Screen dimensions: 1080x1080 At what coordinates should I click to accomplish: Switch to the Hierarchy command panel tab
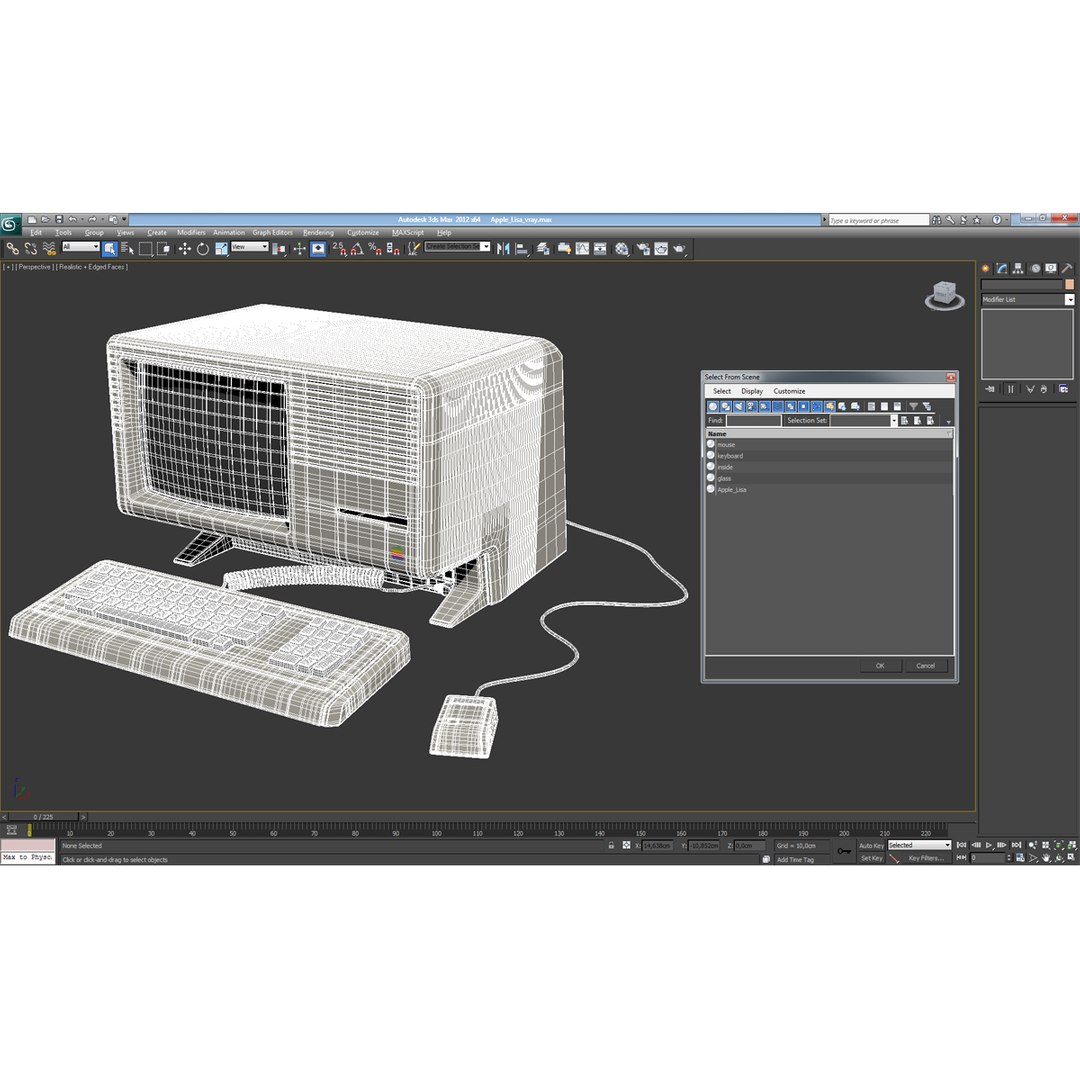click(x=1018, y=269)
